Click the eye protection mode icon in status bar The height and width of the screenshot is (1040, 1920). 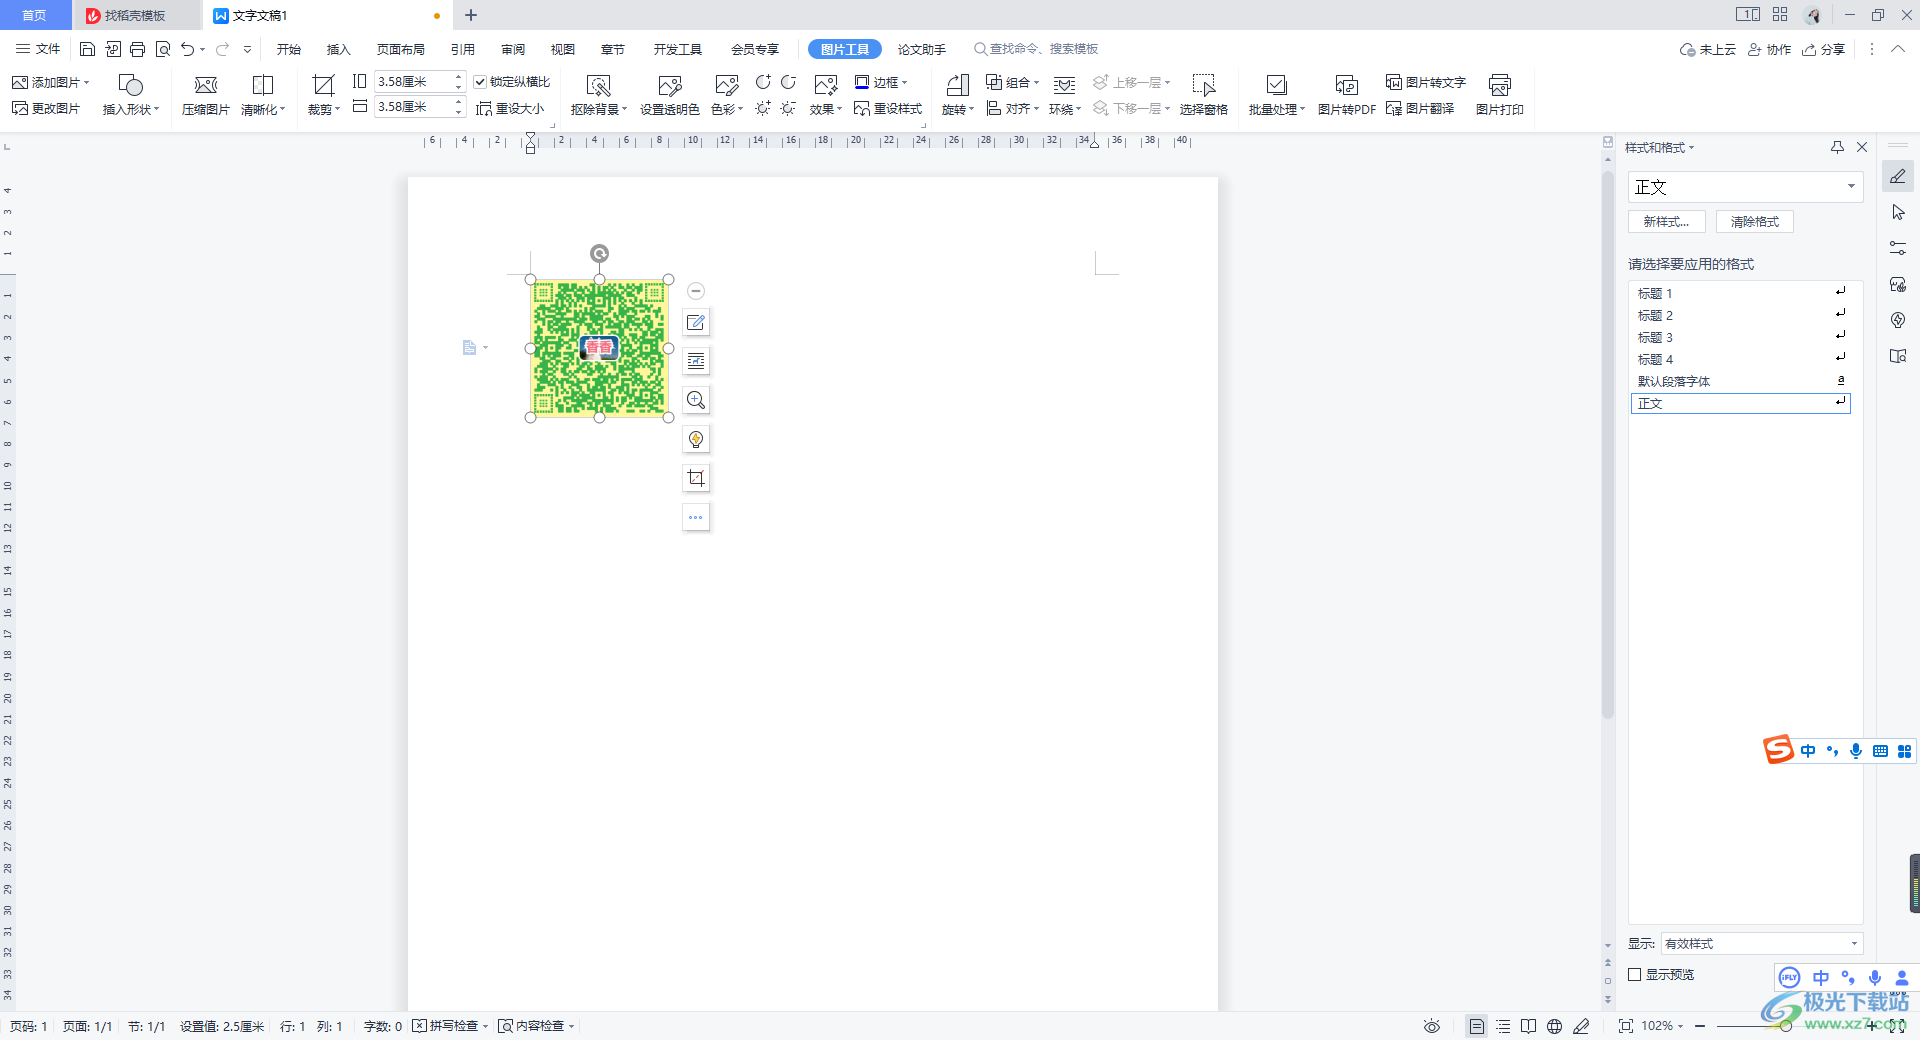[x=1432, y=1026]
